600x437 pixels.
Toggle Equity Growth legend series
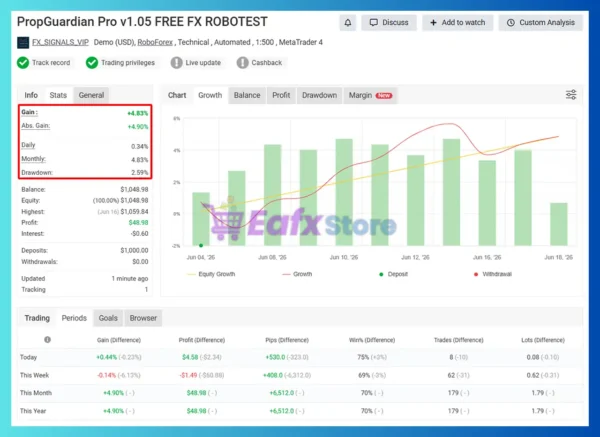pyautogui.click(x=211, y=274)
